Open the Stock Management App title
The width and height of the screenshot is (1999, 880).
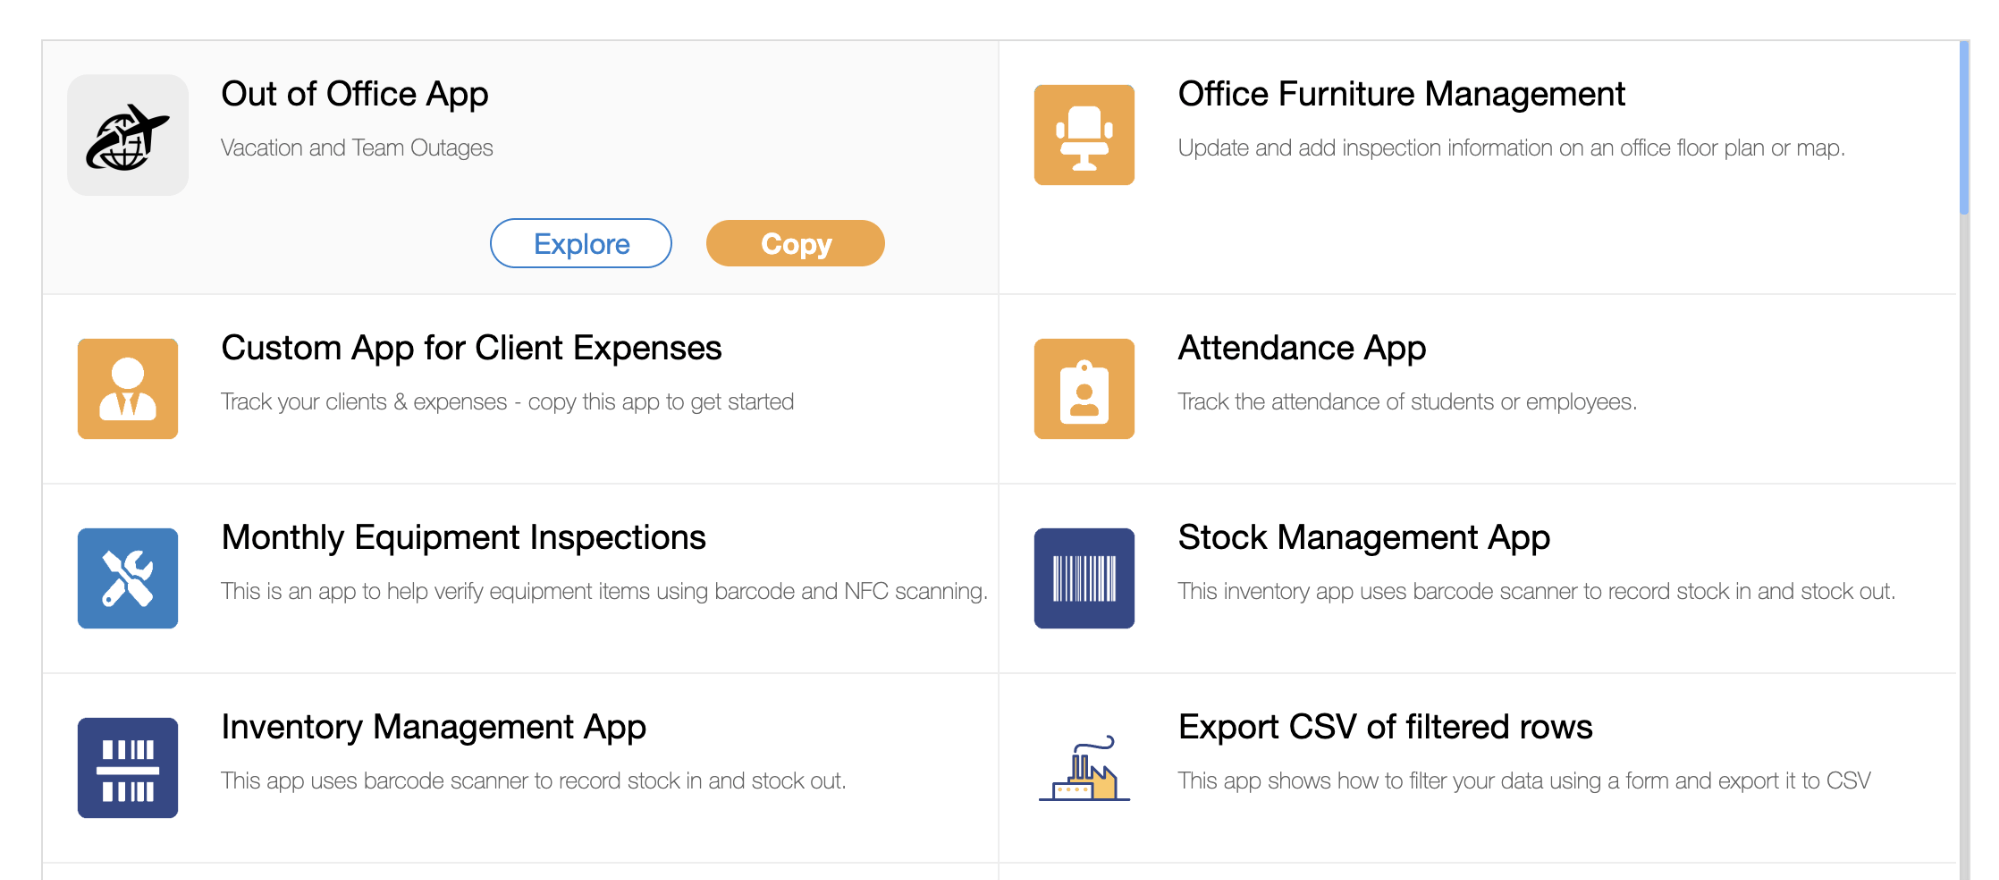pos(1363,538)
